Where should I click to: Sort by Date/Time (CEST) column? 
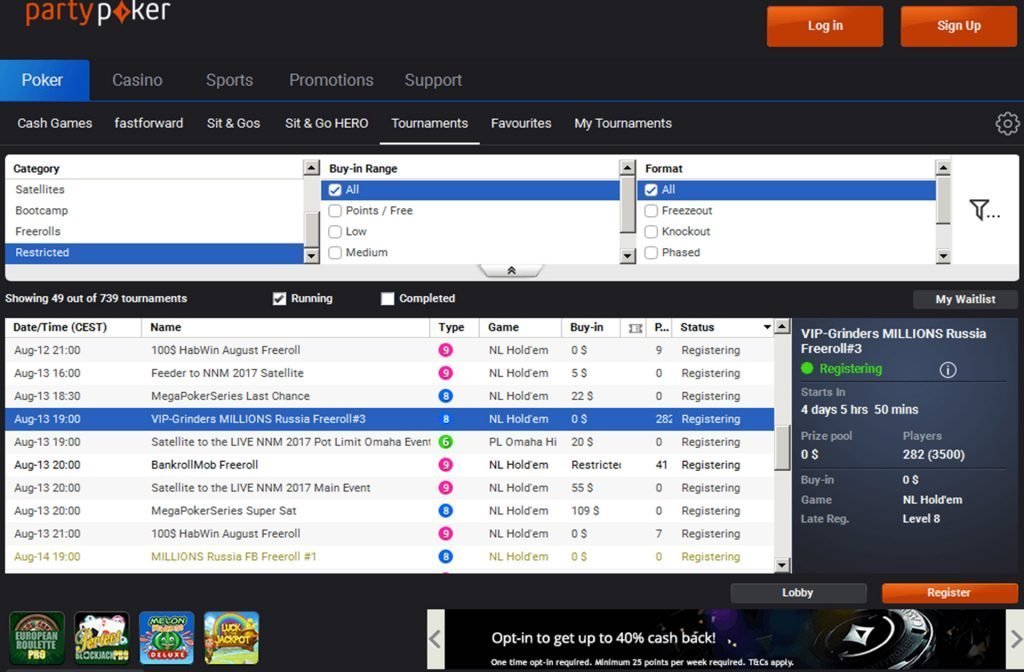point(73,327)
